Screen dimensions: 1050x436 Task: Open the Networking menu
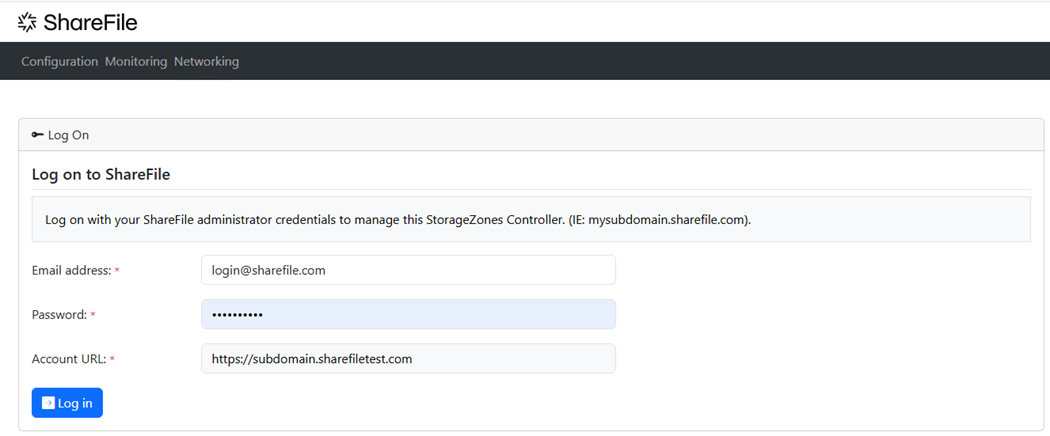(206, 62)
